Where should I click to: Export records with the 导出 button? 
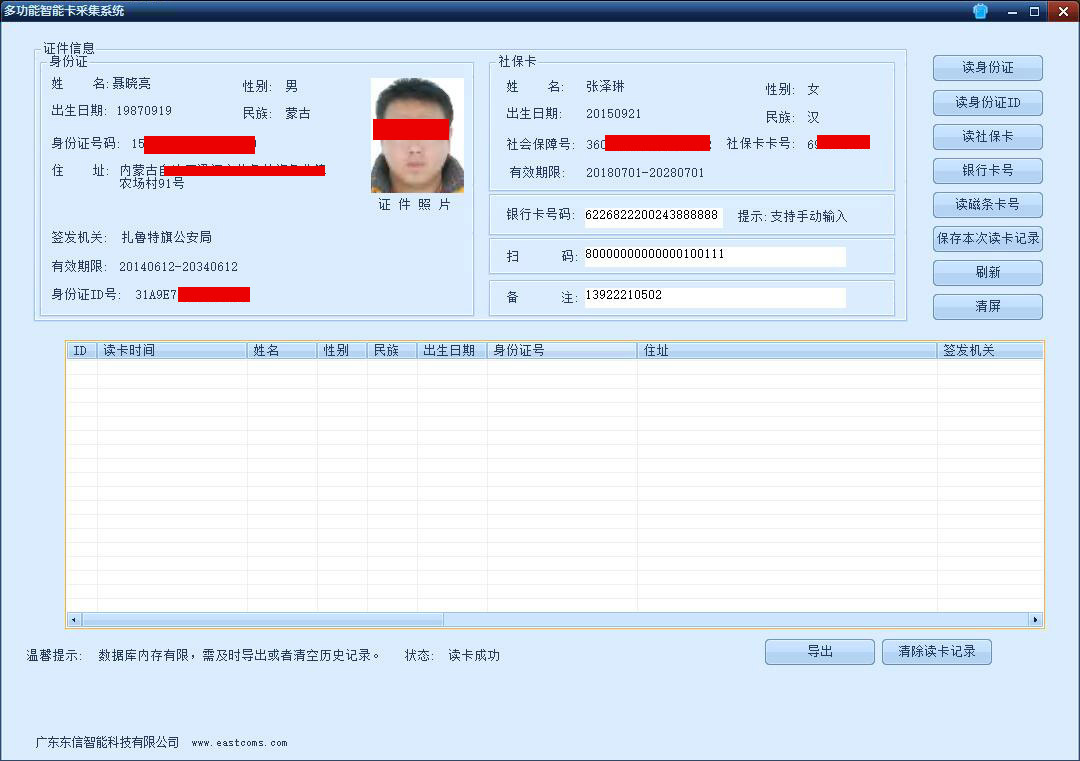(x=819, y=651)
